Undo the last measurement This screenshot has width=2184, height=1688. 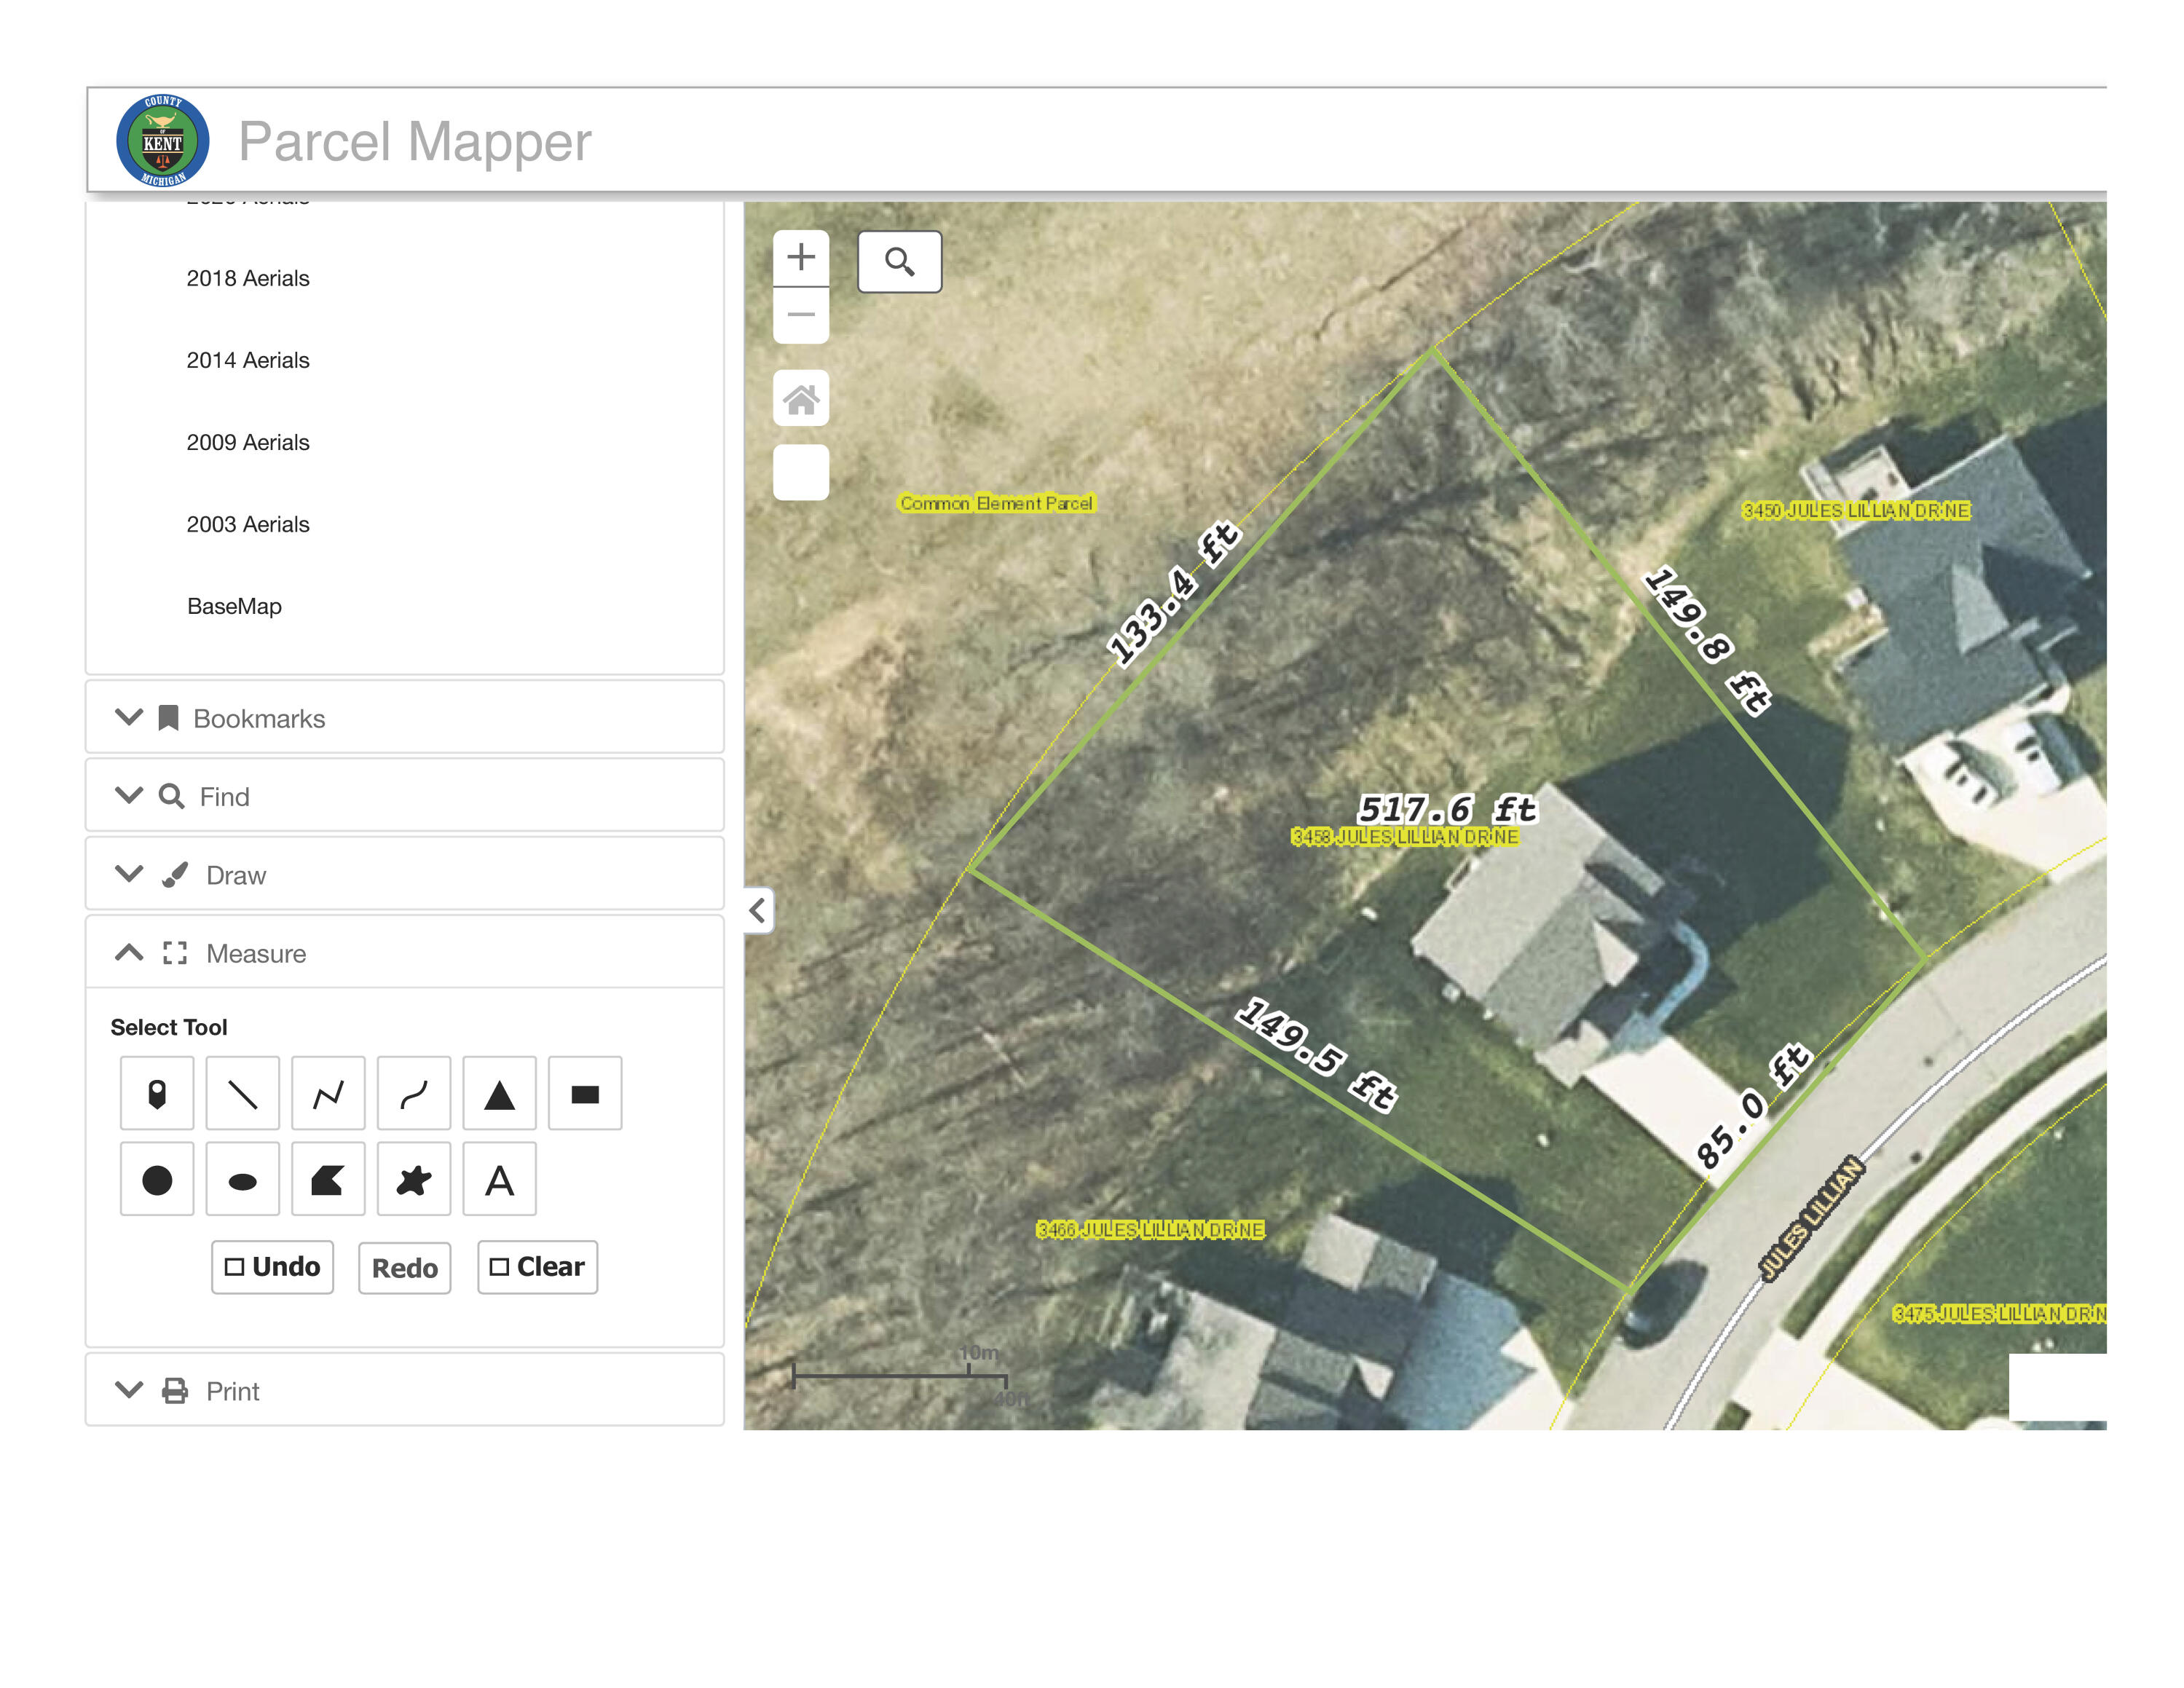[x=272, y=1267]
